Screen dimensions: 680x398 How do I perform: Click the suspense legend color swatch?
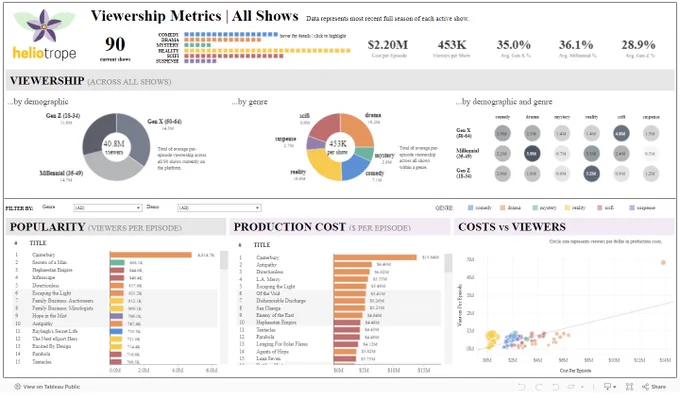632,208
